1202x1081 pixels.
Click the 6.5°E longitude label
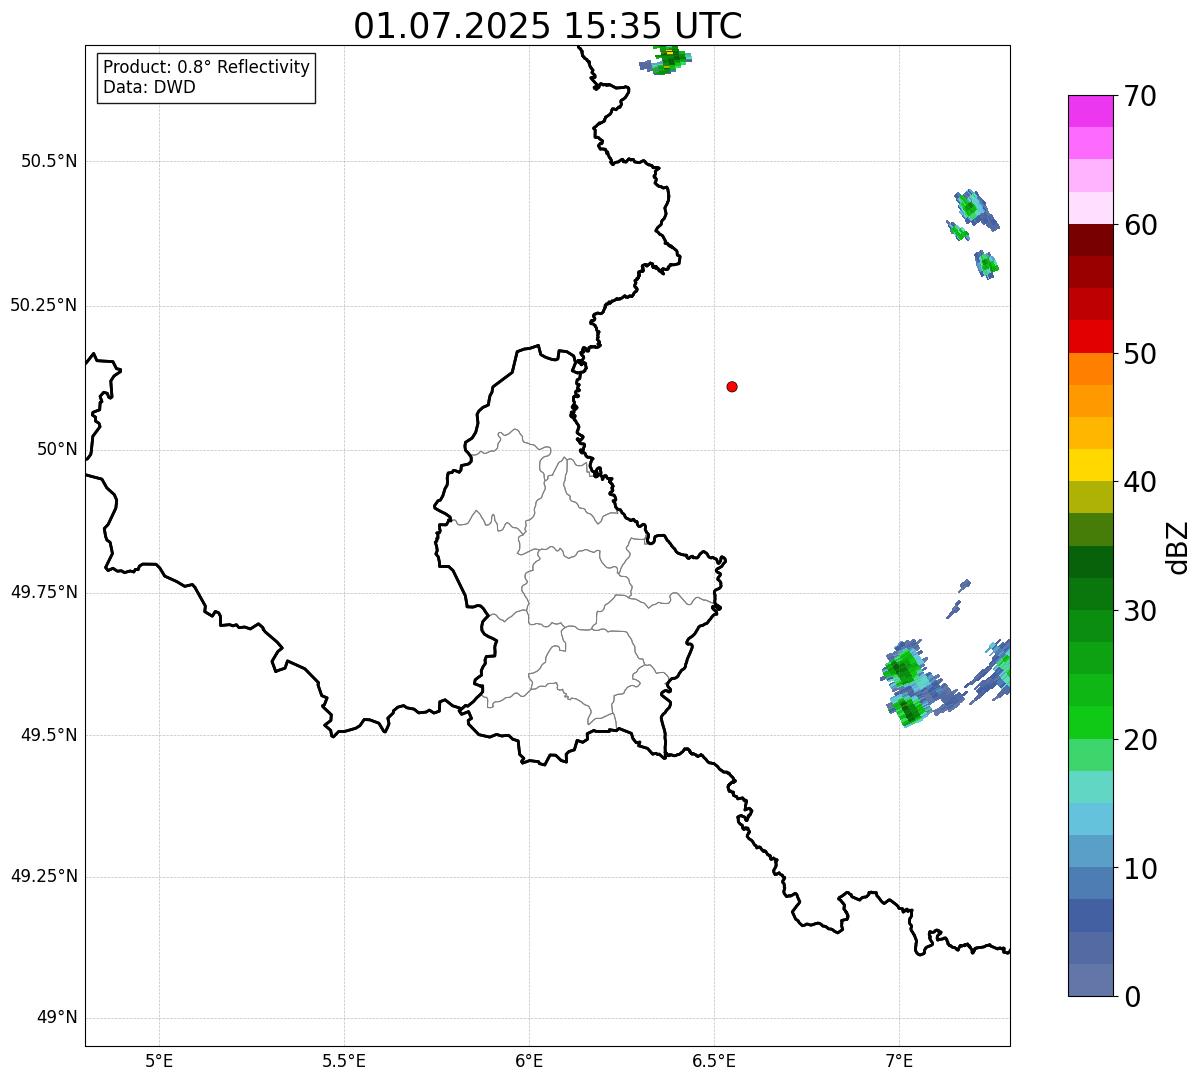(x=714, y=1060)
